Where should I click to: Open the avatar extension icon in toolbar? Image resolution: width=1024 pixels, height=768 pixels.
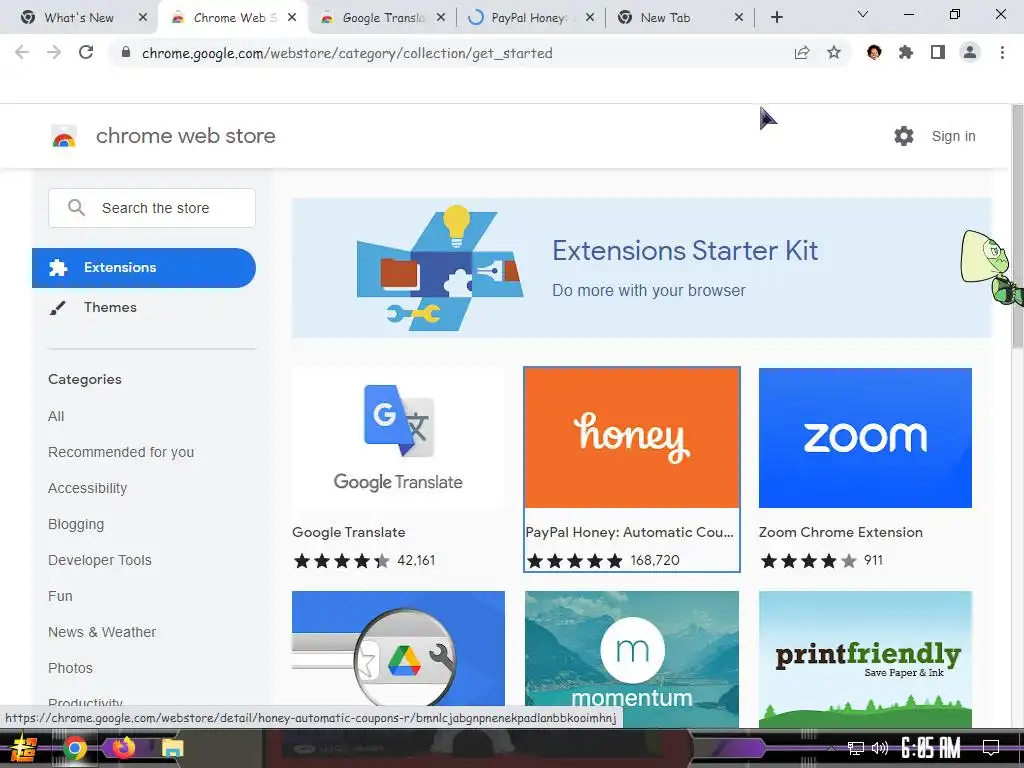click(874, 52)
